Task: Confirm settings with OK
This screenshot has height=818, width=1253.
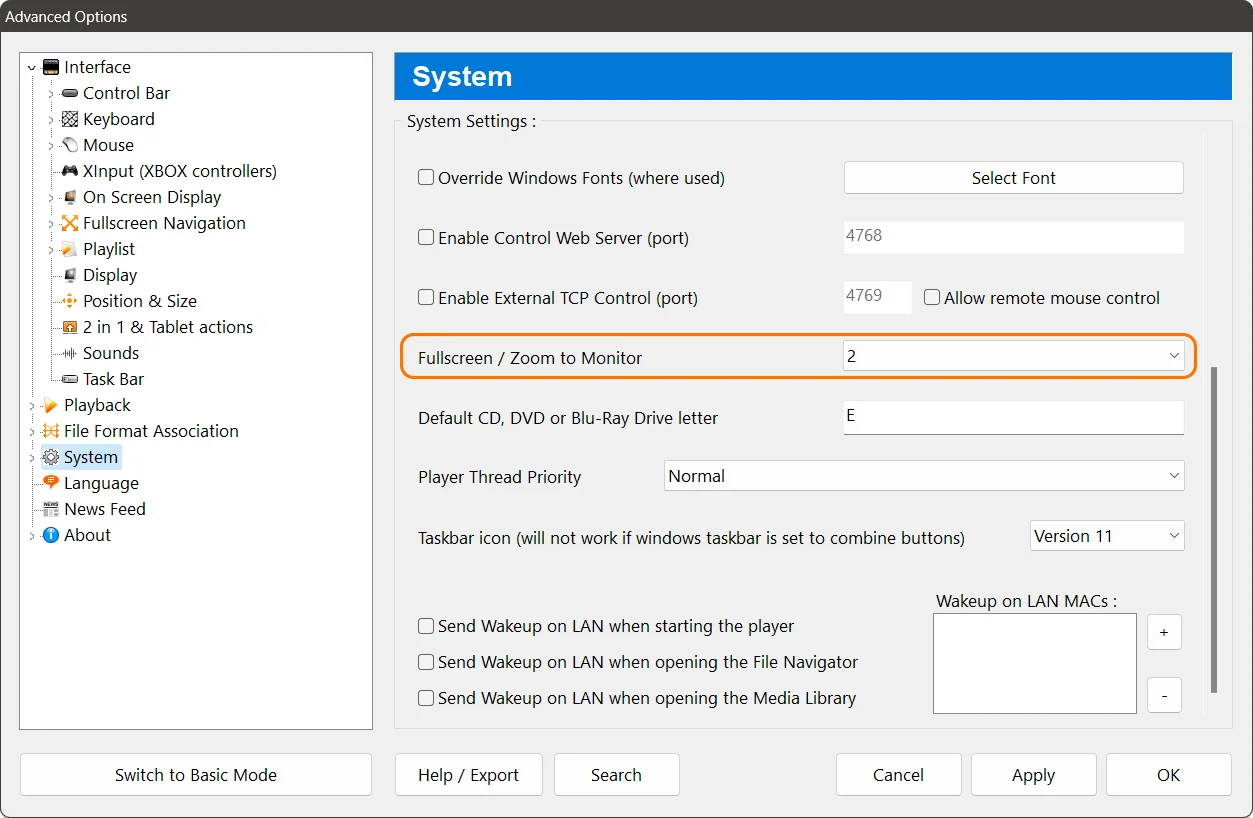Action: point(1168,775)
